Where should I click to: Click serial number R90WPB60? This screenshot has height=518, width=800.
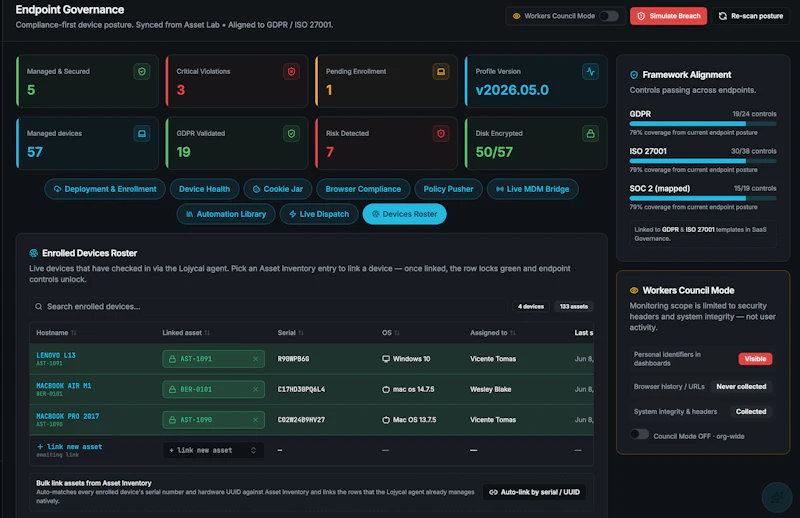click(x=293, y=359)
